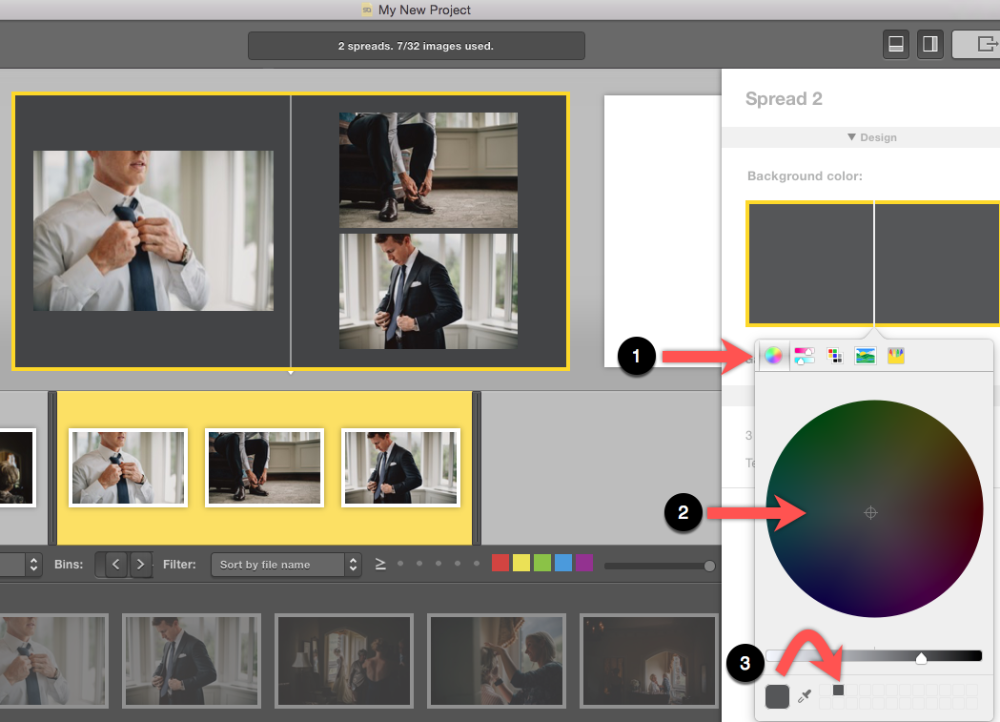Screen dimensions: 1000x722
Task: Select right page of background color preview
Action: 937,263
